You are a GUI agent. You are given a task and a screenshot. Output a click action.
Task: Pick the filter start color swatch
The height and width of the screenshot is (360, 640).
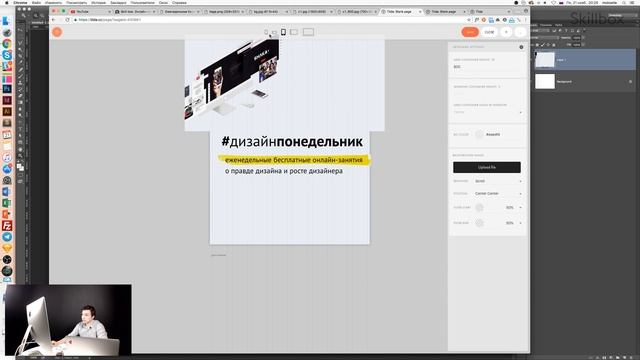click(479, 207)
